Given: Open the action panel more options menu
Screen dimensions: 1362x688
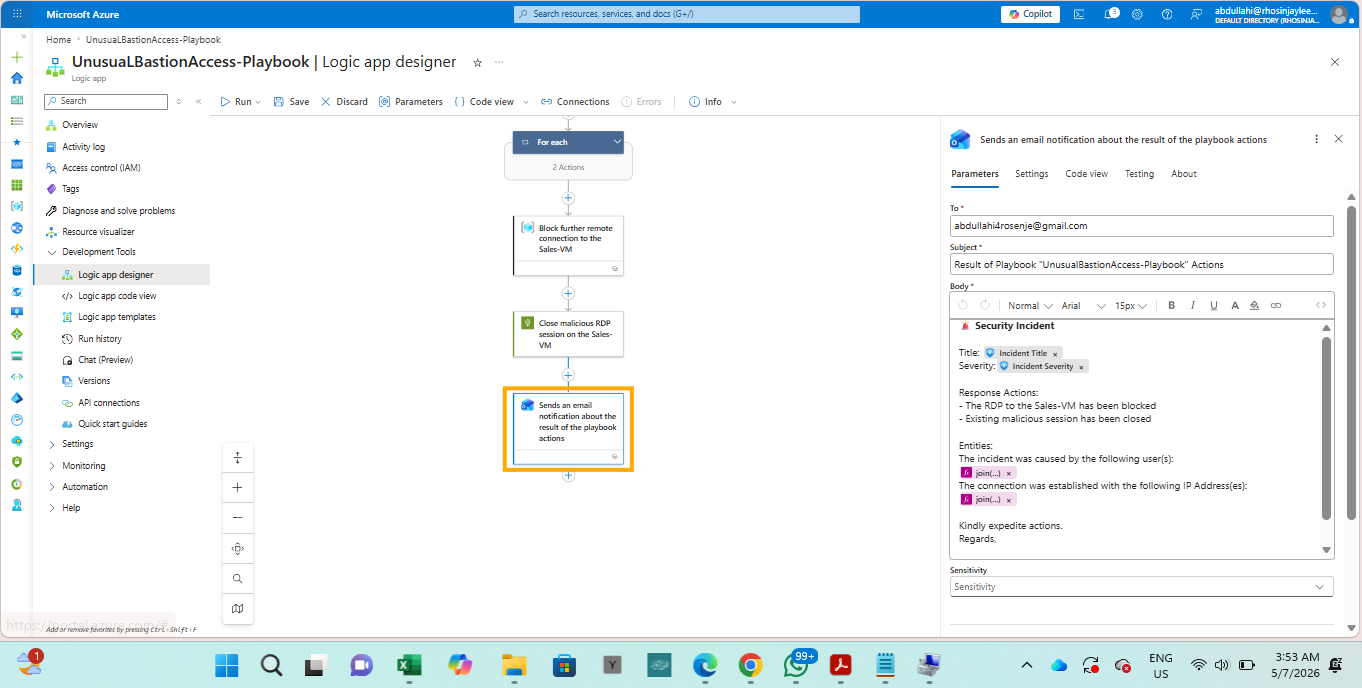Looking at the screenshot, I should 1316,139.
